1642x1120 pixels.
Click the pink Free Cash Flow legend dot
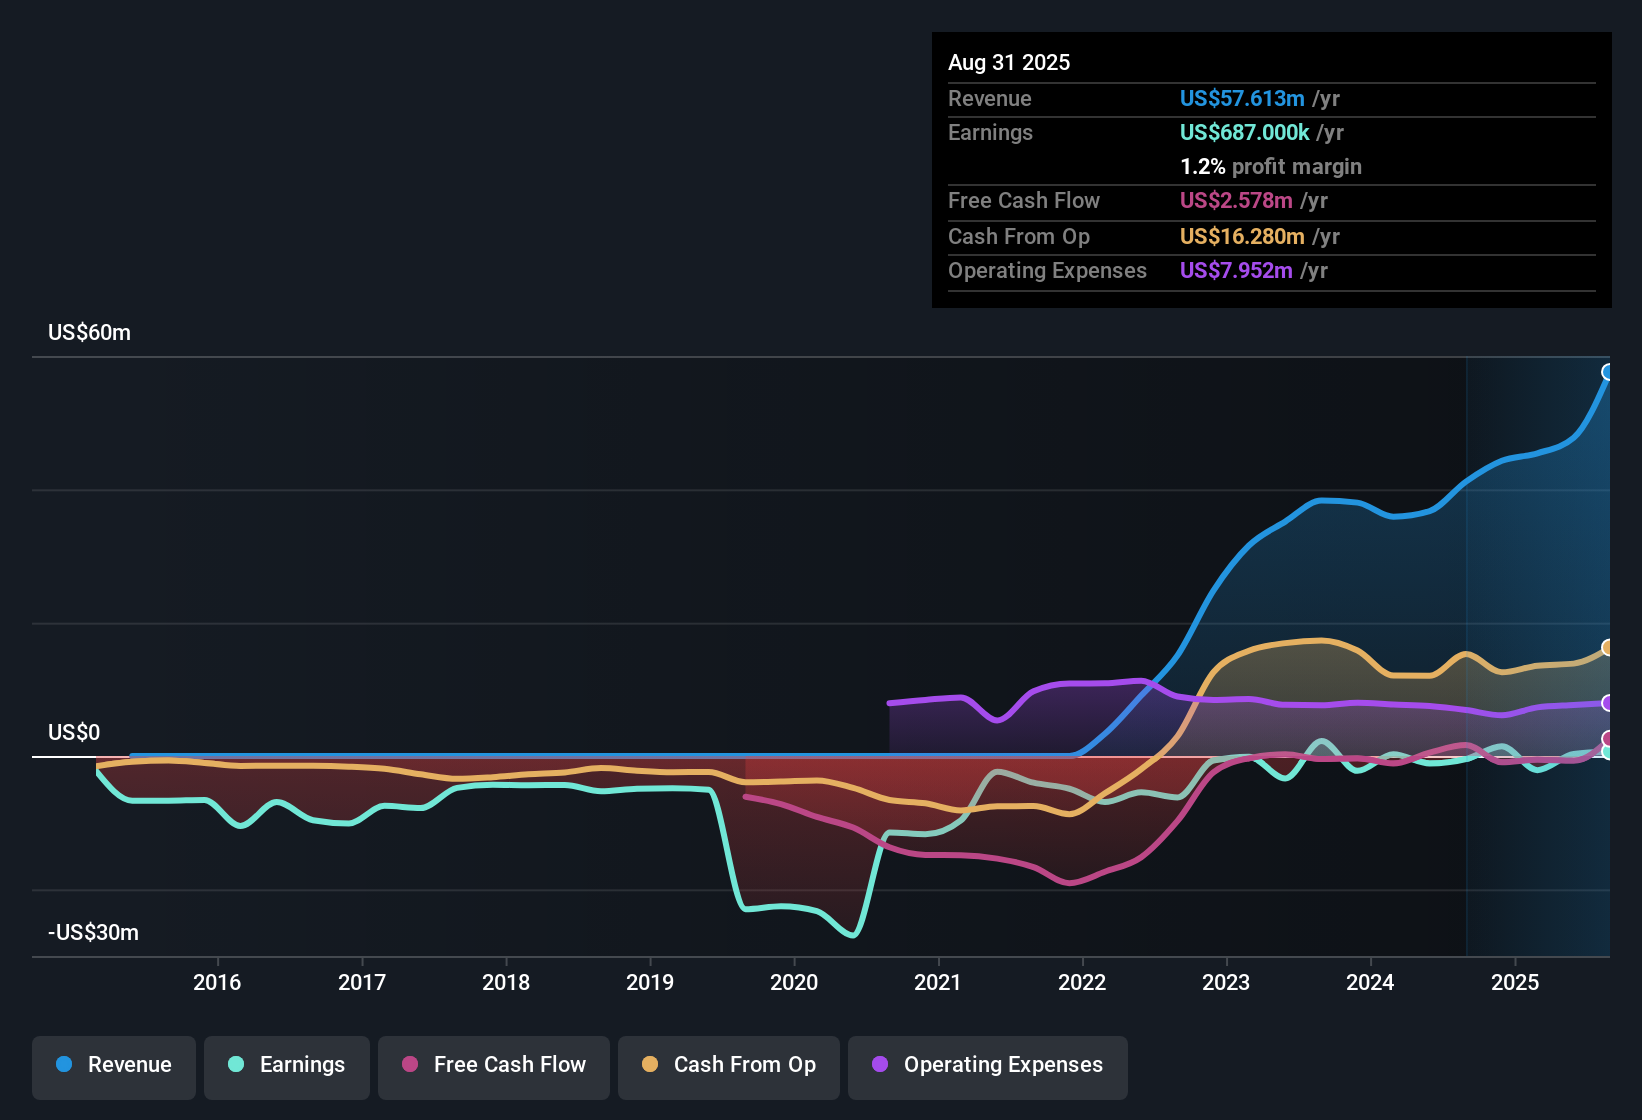(x=410, y=1065)
